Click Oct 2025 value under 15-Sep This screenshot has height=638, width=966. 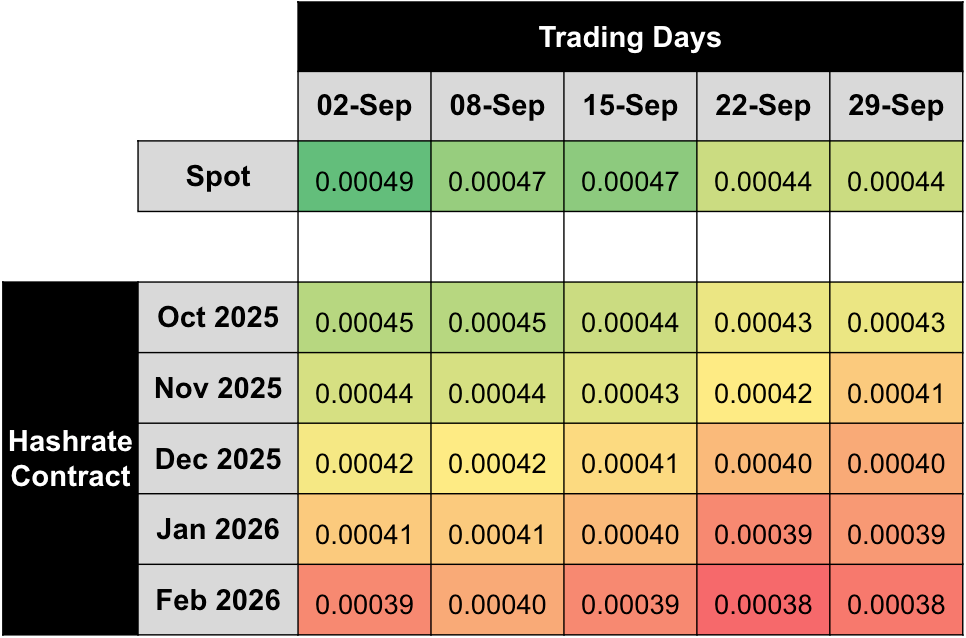(x=630, y=323)
